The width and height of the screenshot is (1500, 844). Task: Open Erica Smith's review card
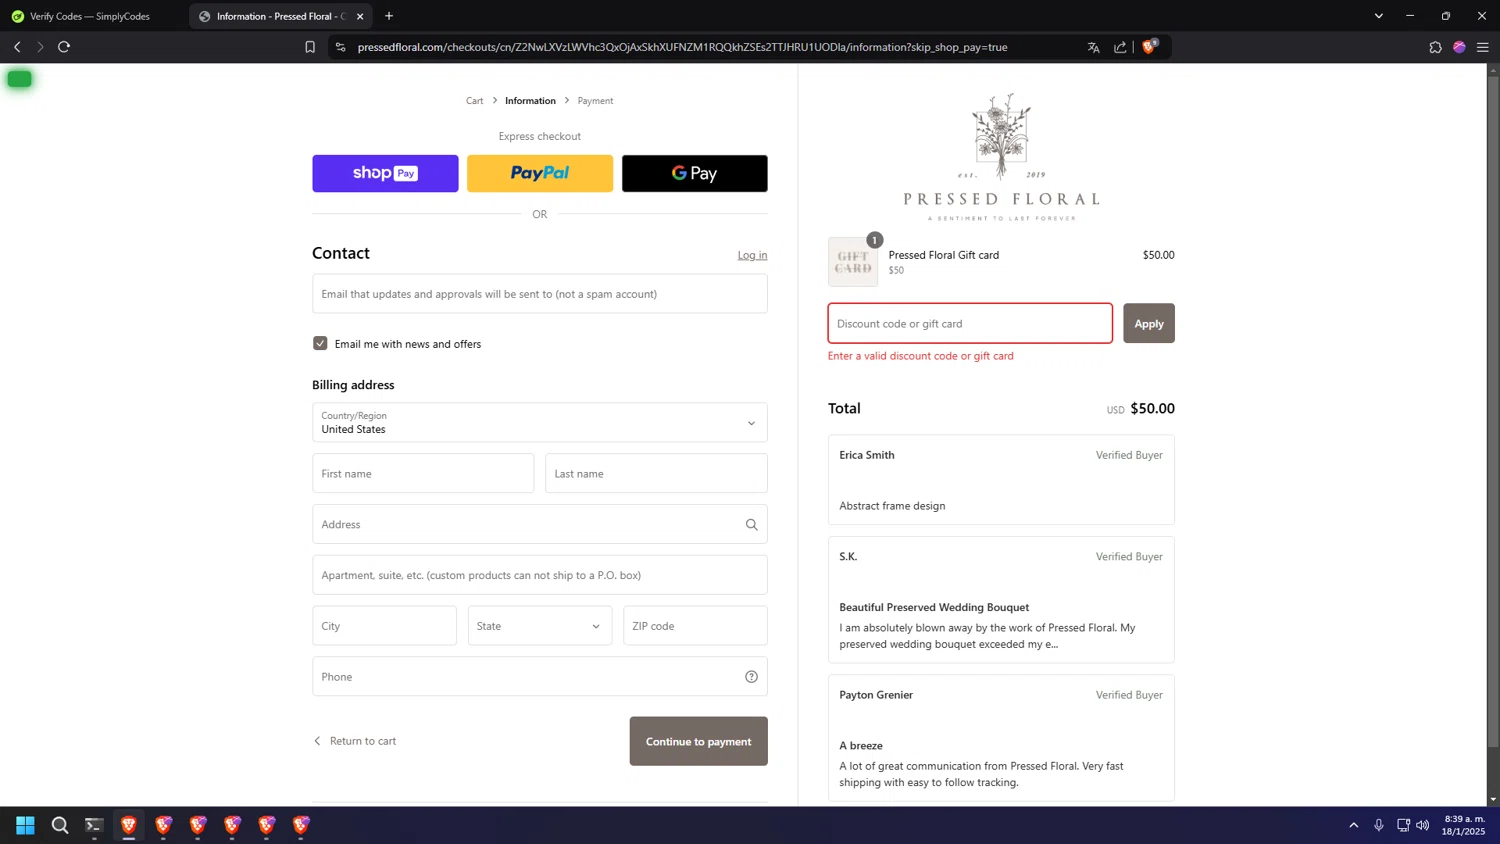pyautogui.click(x=1001, y=480)
